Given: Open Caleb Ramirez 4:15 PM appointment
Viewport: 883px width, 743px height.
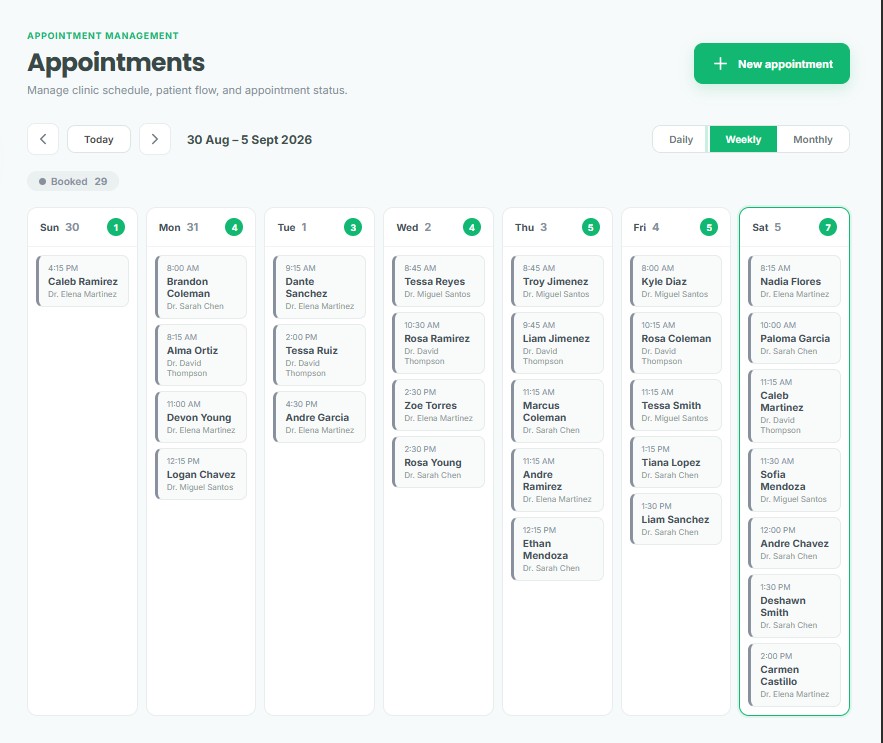Looking at the screenshot, I should (x=82, y=281).
